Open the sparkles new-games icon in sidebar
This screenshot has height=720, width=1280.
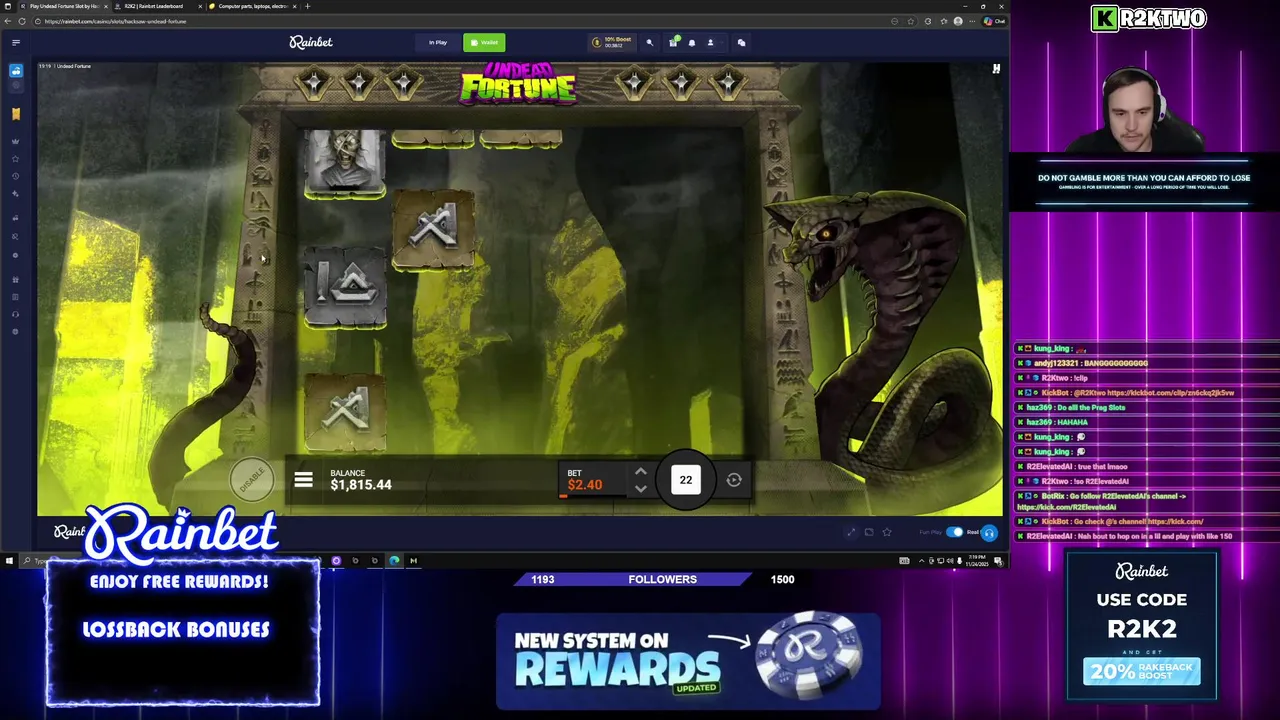(15, 193)
